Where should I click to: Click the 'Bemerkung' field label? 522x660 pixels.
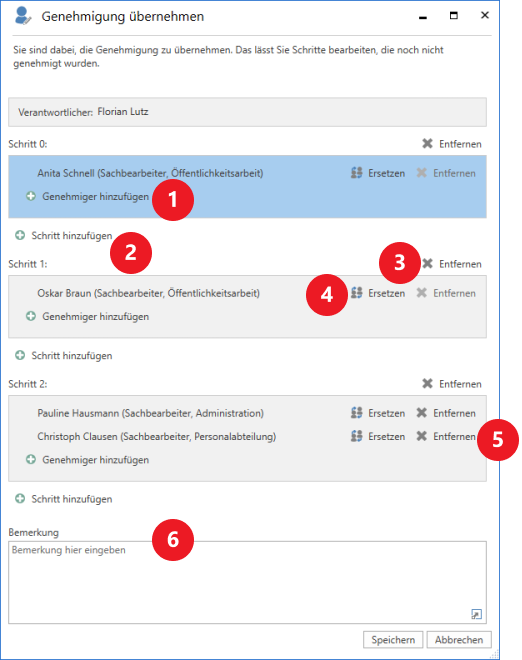coord(34,532)
